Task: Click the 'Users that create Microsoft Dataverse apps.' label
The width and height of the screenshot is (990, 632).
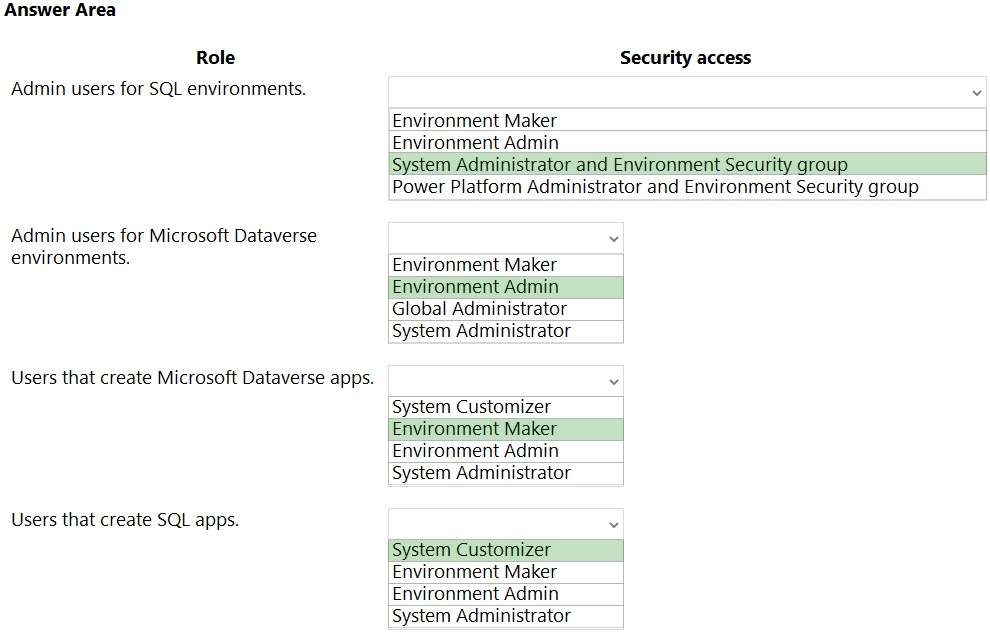Action: coord(193,378)
